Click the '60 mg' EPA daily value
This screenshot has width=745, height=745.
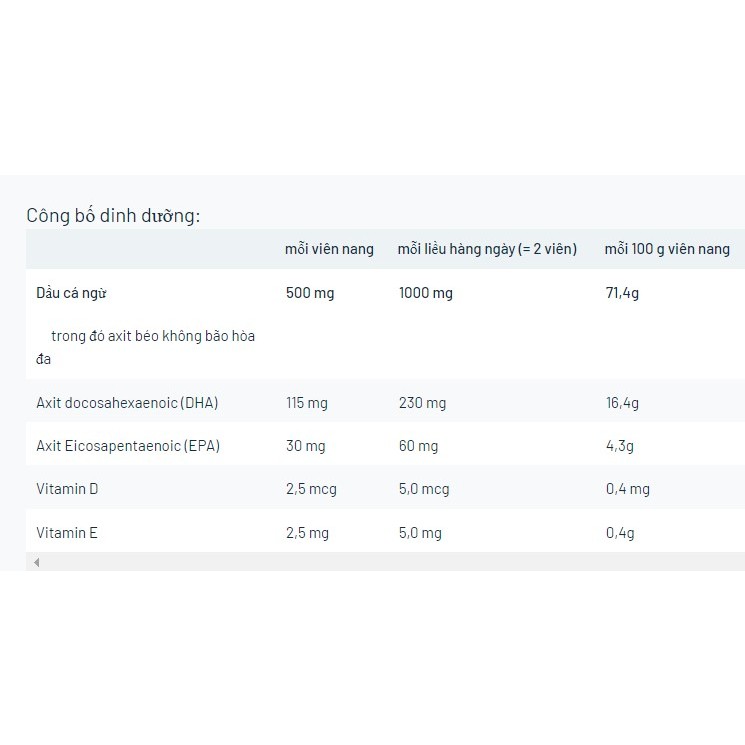(418, 446)
